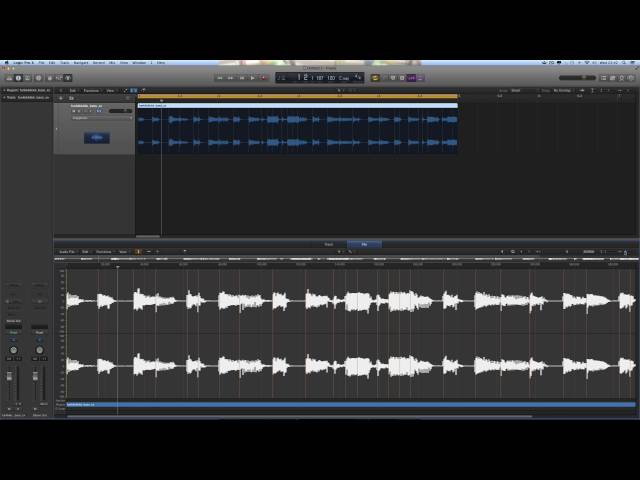Image resolution: width=640 pixels, height=480 pixels.
Task: Open the Window menu in menu bar
Action: pyautogui.click(x=139, y=63)
